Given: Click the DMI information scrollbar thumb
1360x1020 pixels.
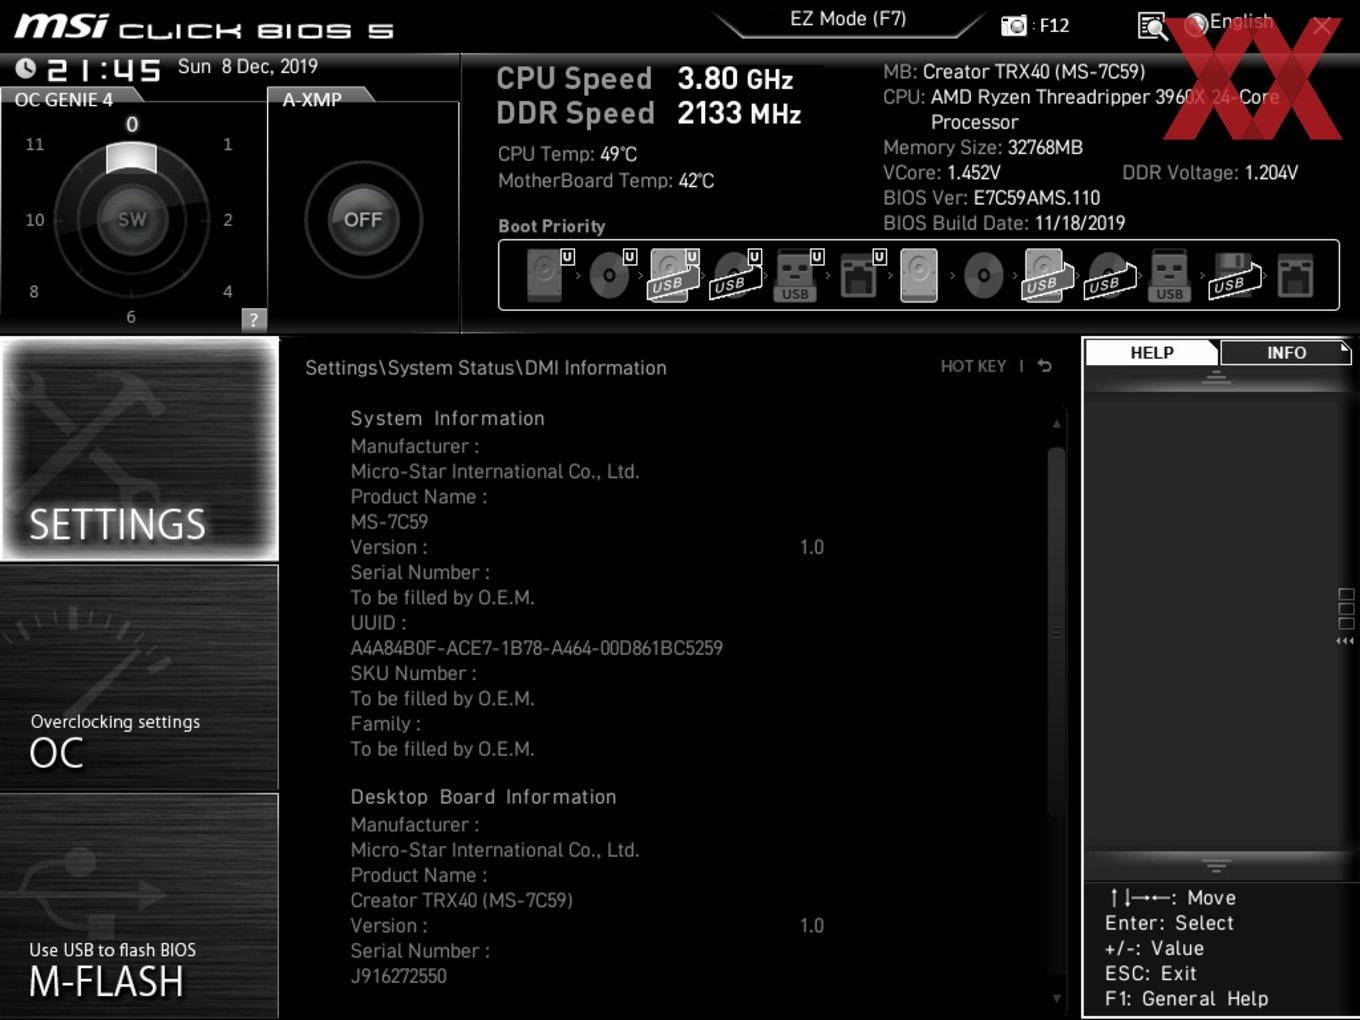Looking at the screenshot, I should [1056, 633].
